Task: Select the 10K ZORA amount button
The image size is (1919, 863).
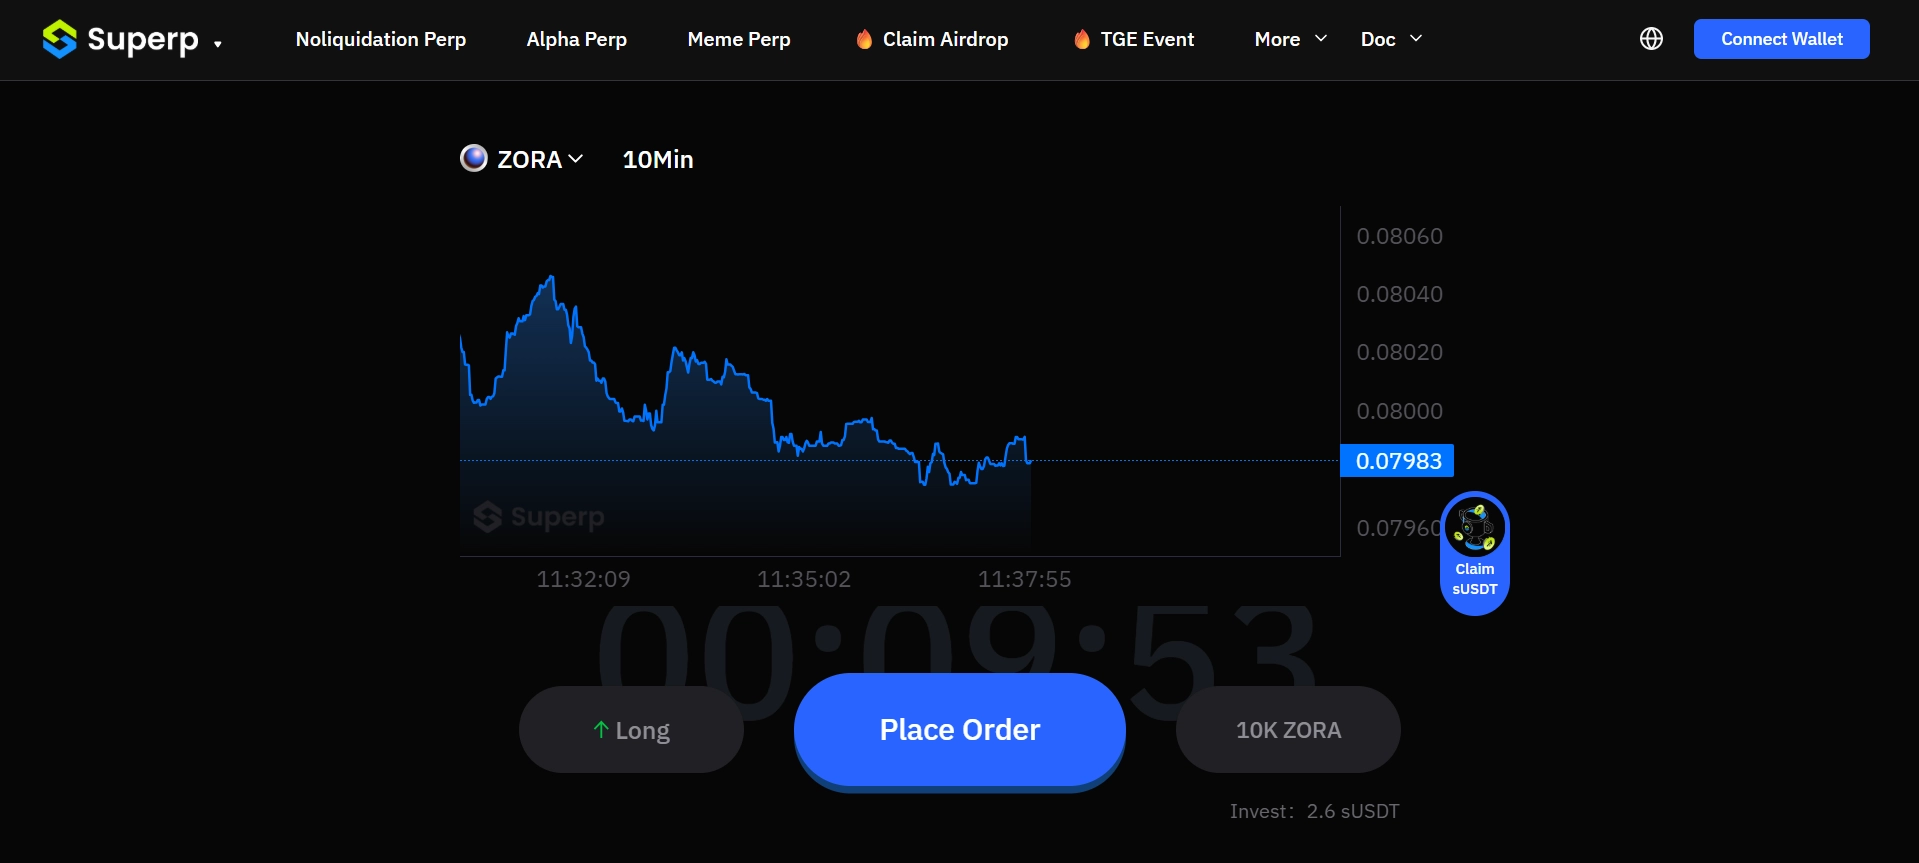Action: click(x=1288, y=730)
